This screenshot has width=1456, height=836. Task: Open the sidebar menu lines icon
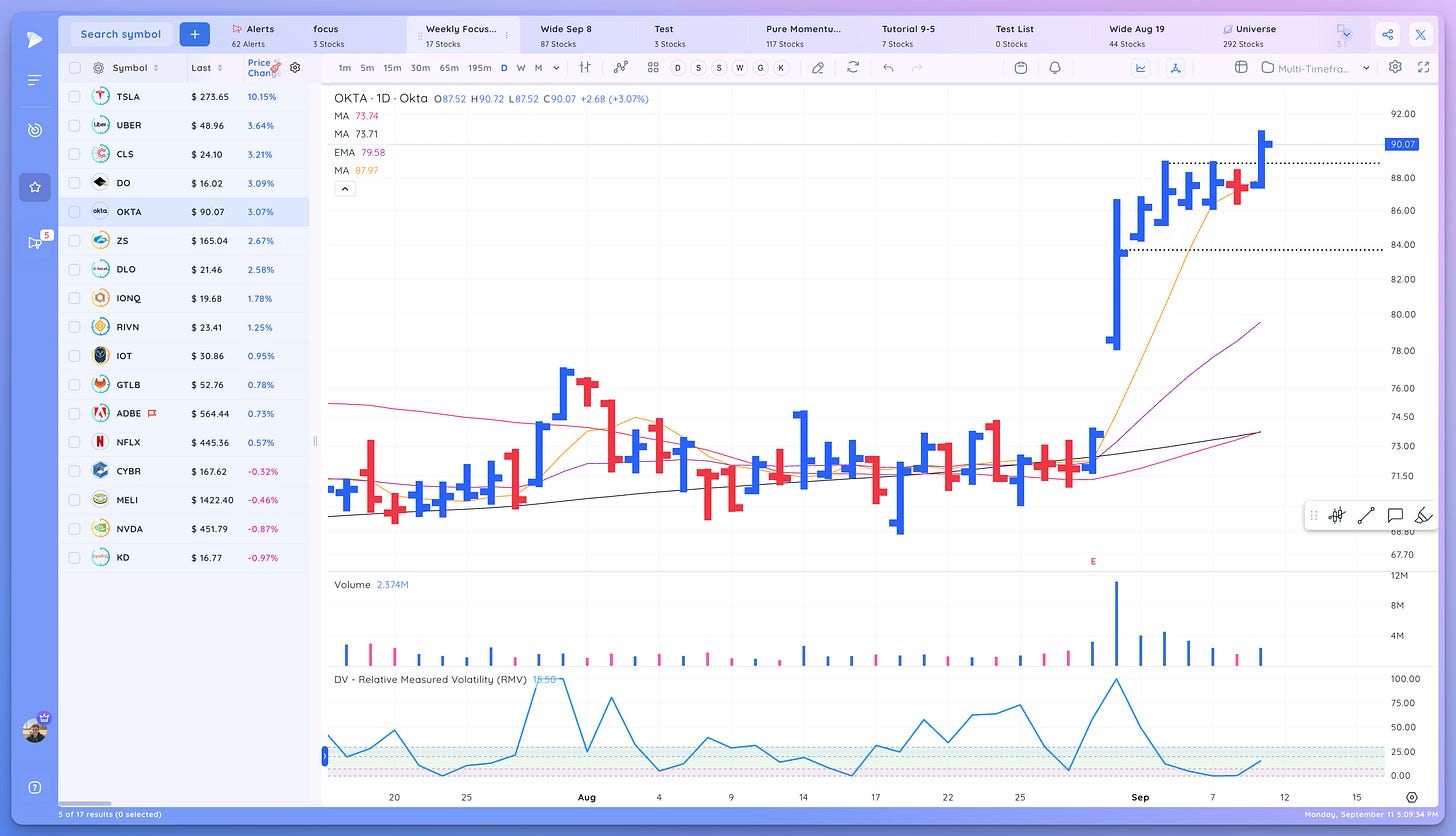coord(35,80)
